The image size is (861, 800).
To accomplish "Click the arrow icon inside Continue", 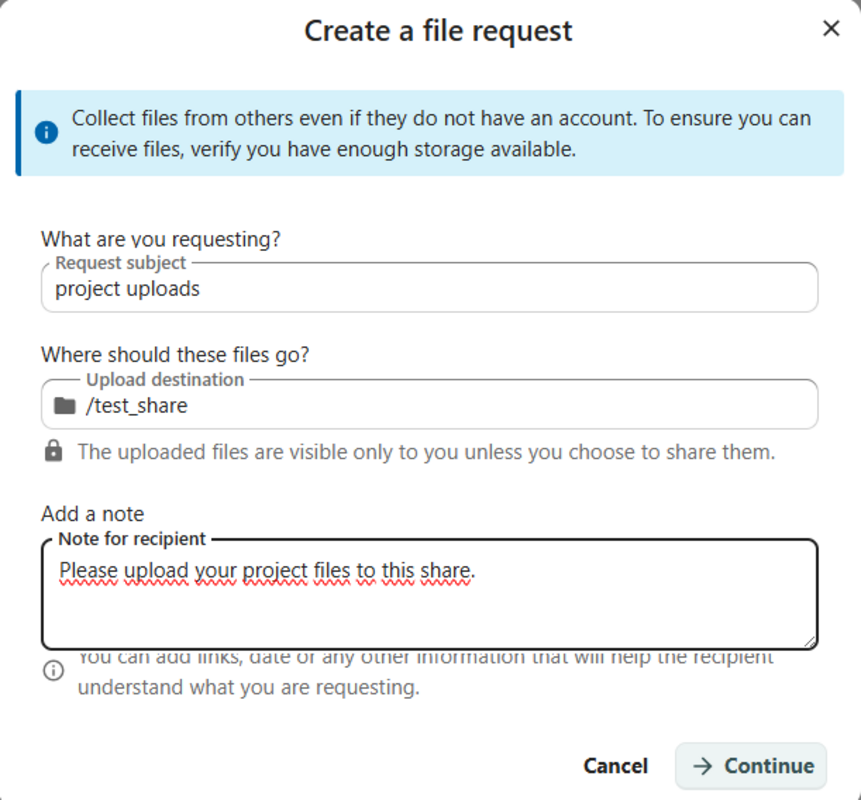I will point(703,766).
